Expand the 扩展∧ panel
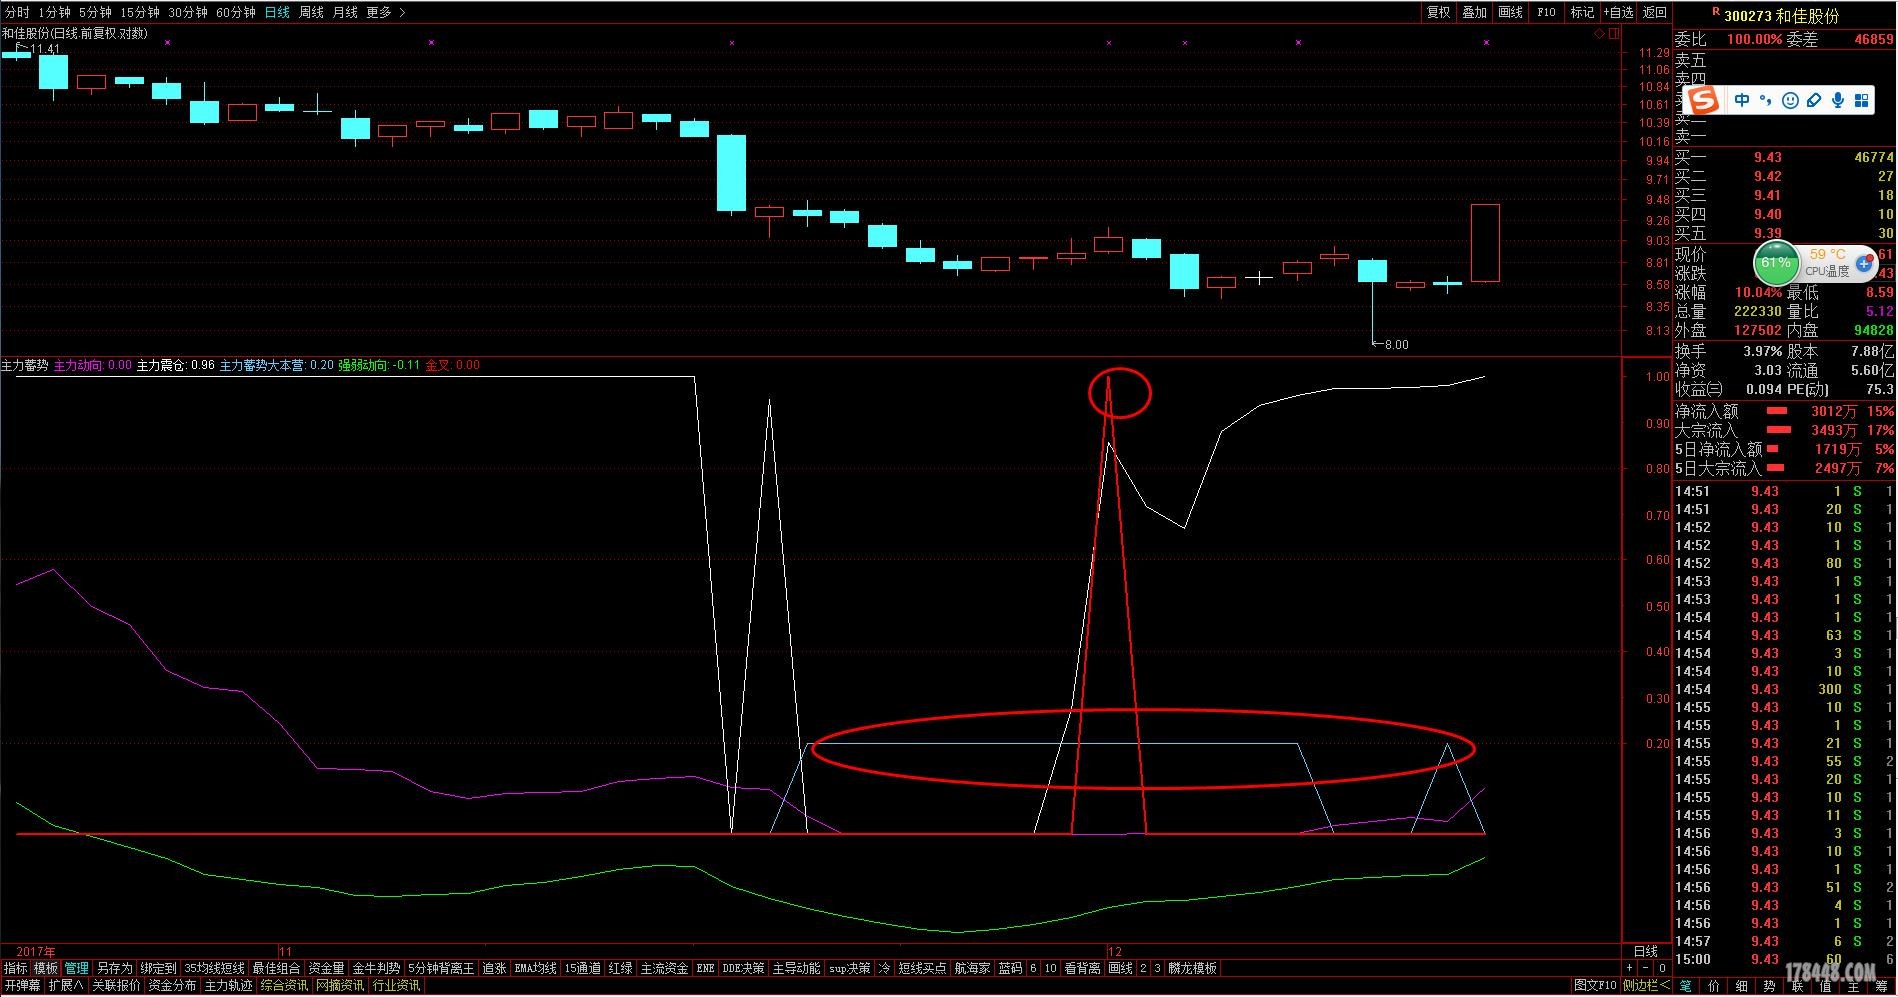The width and height of the screenshot is (1898, 997). pyautogui.click(x=66, y=985)
